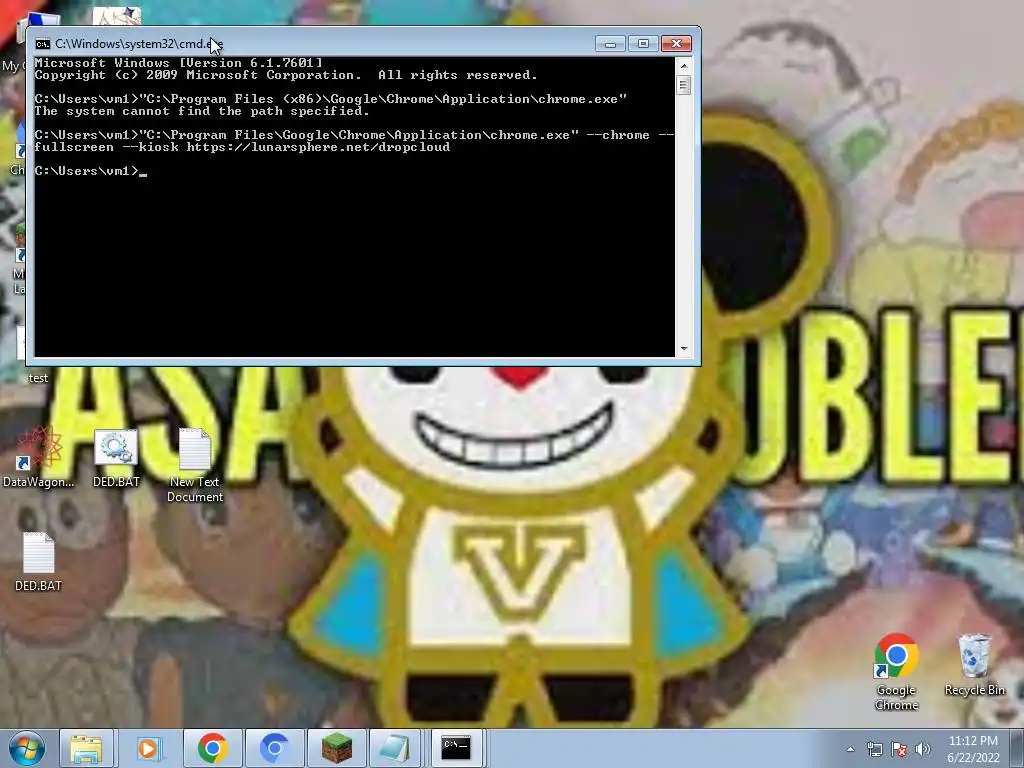This screenshot has height=768, width=1024.
Task: Open the clock showing 11:12 PM
Action: pyautogui.click(x=973, y=749)
